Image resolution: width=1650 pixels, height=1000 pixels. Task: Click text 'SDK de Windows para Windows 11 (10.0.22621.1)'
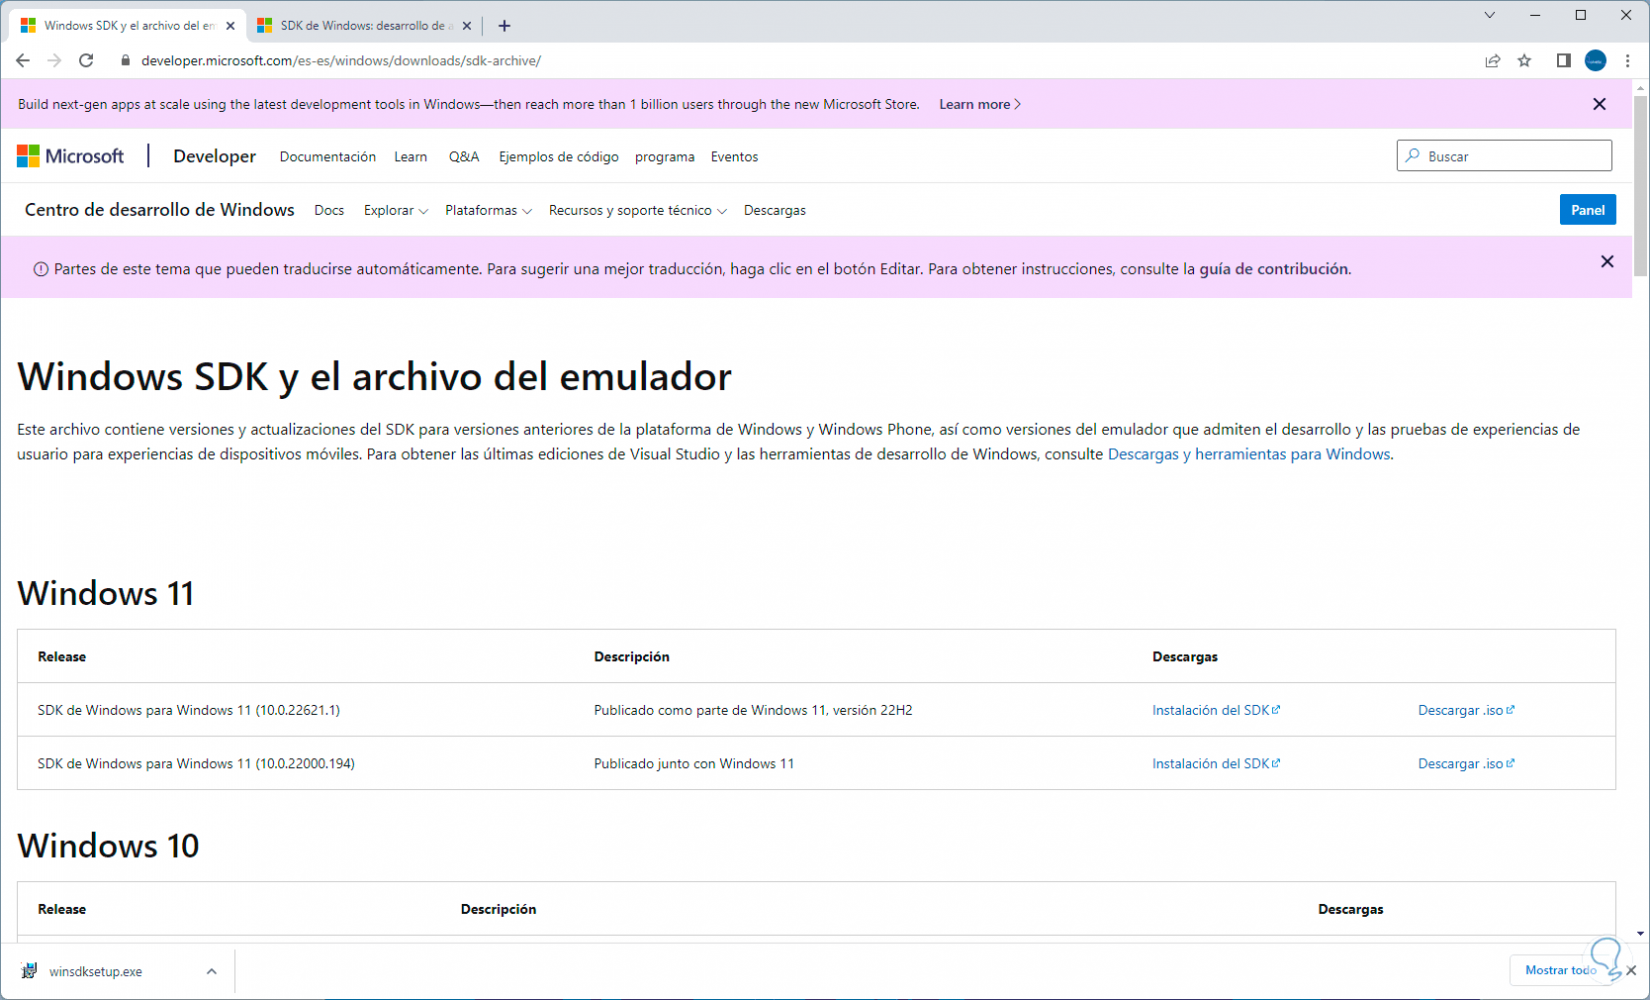point(189,710)
